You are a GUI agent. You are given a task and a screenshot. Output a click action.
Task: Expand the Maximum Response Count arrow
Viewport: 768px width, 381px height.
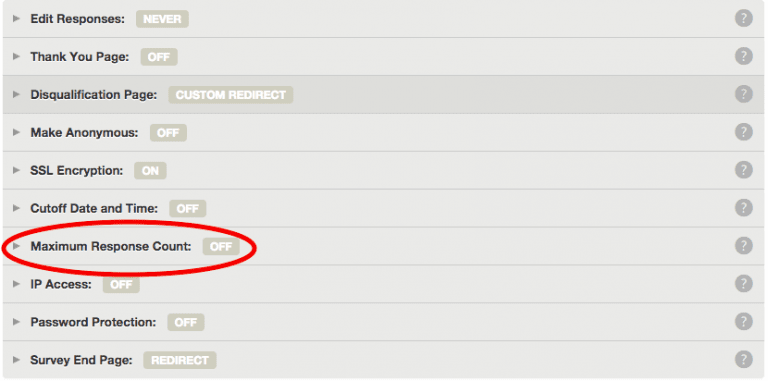(17, 246)
